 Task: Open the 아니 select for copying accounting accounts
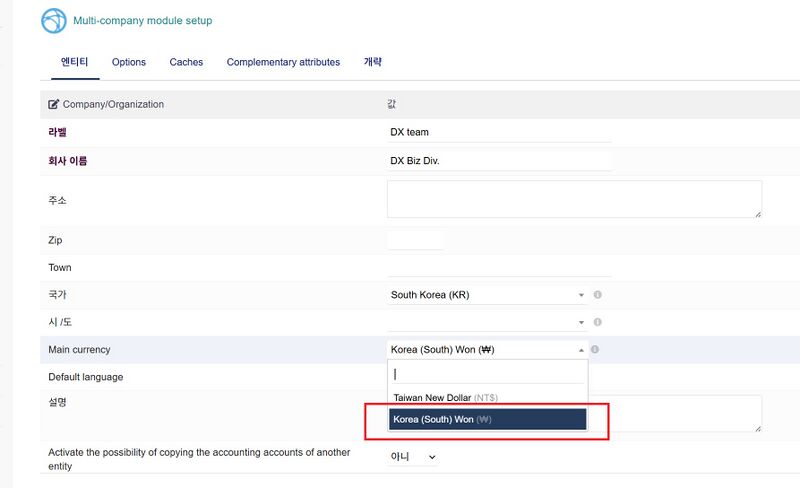click(412, 457)
